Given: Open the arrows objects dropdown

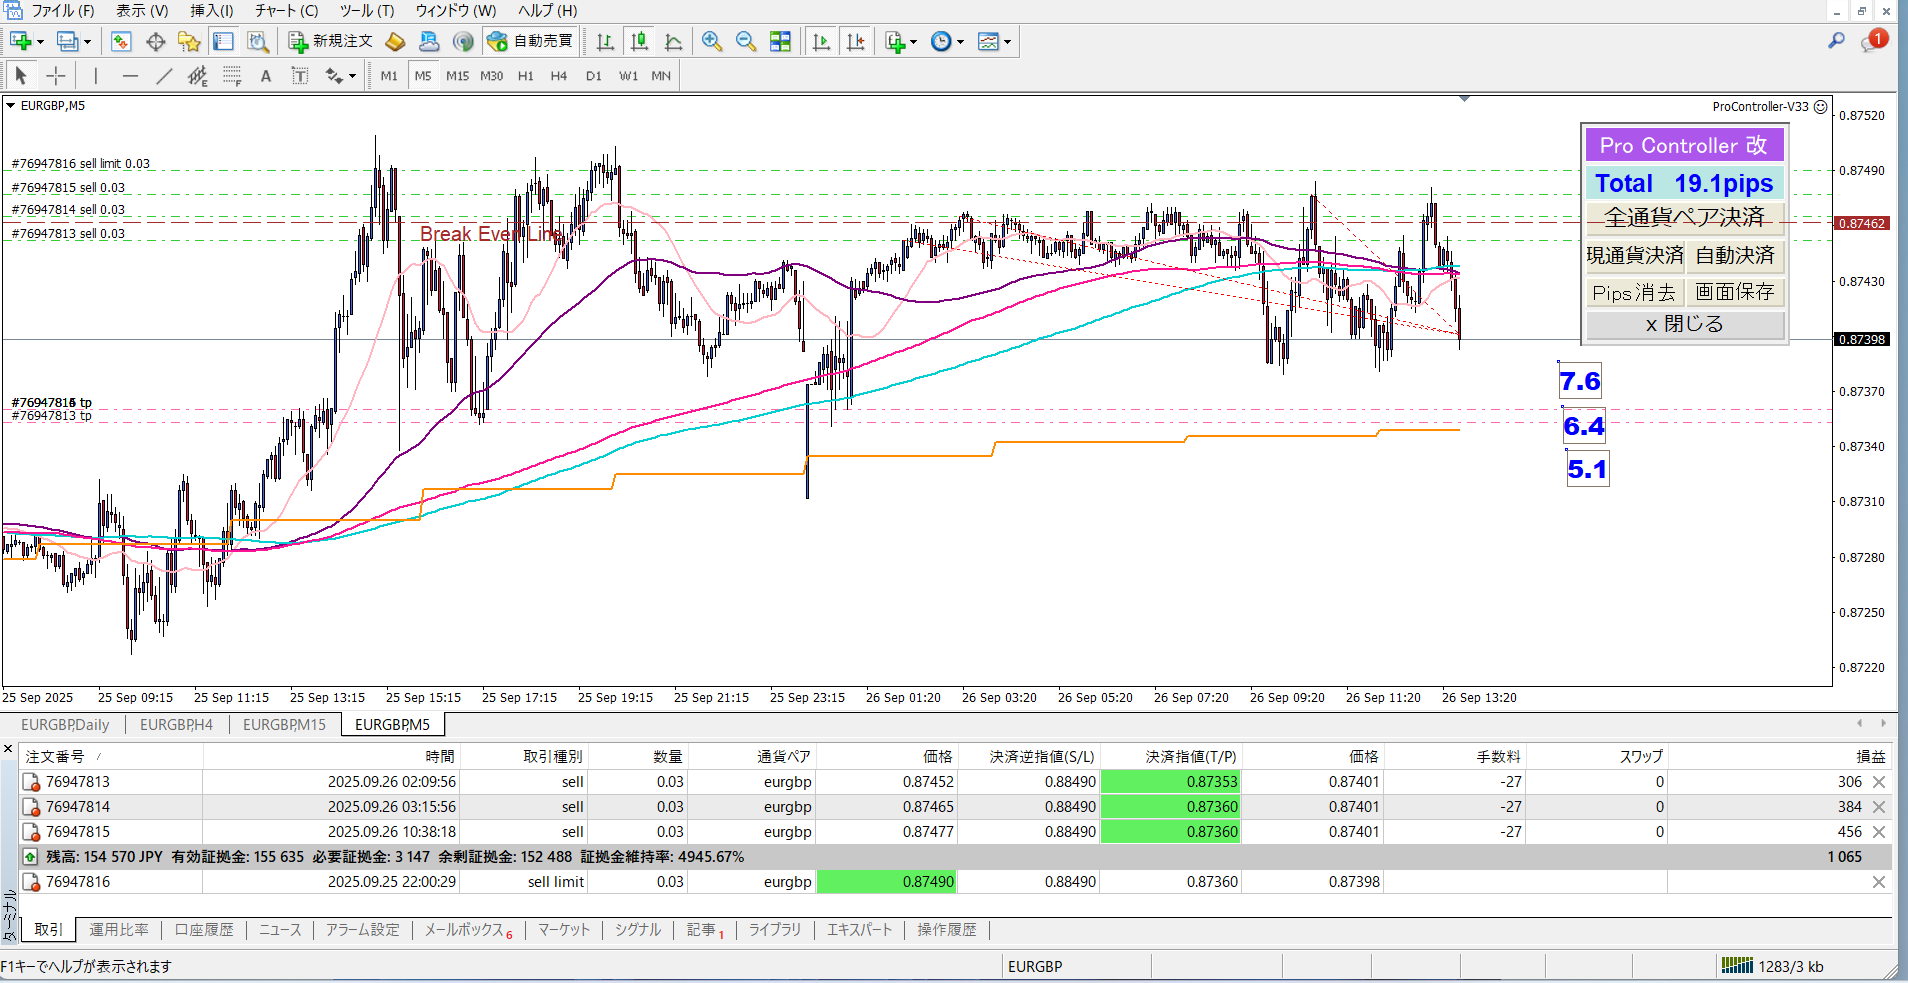Looking at the screenshot, I should (x=352, y=76).
